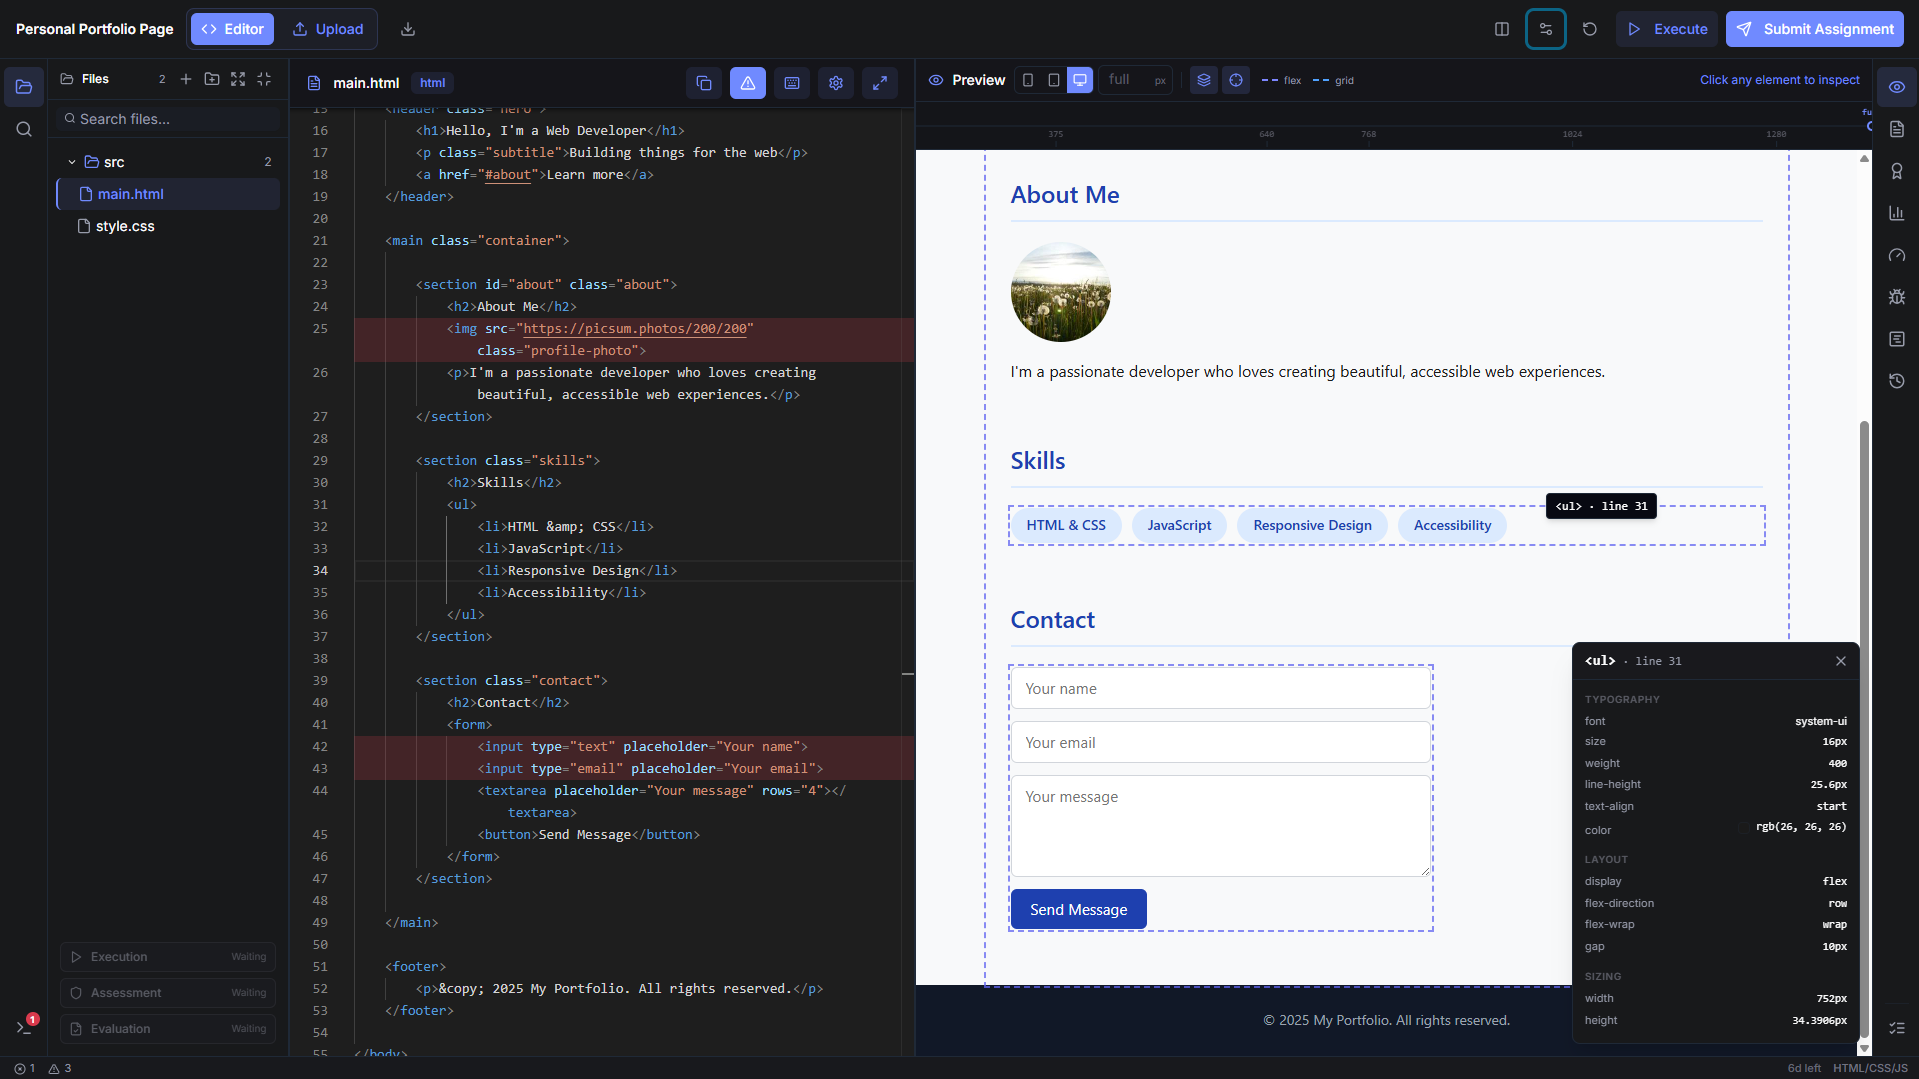Switch to the Editor tab
This screenshot has height=1079, width=1919.
(x=232, y=29)
